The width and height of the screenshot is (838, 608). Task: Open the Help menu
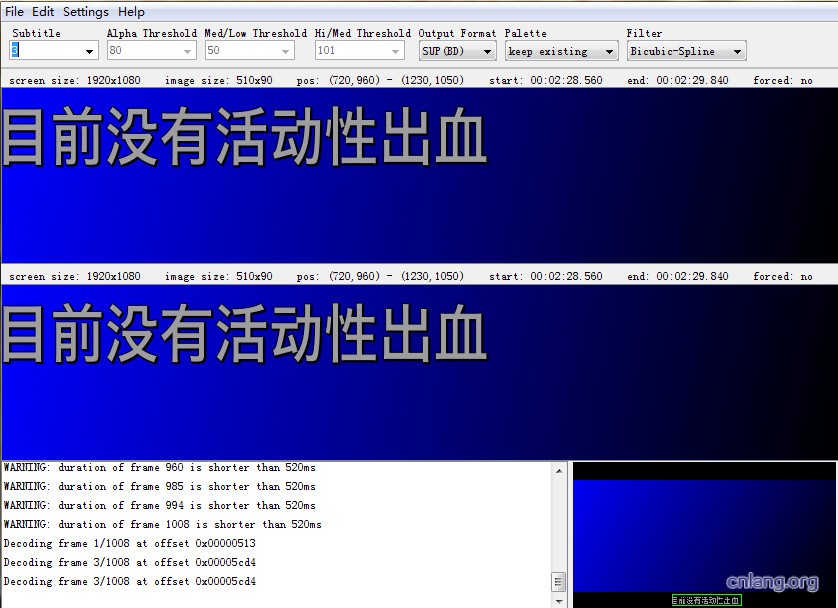(x=131, y=12)
